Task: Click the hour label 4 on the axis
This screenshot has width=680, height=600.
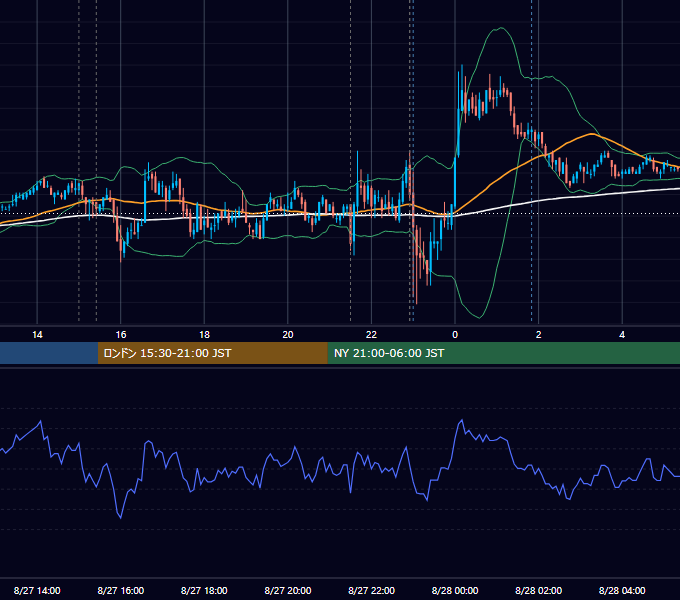Action: [622, 334]
